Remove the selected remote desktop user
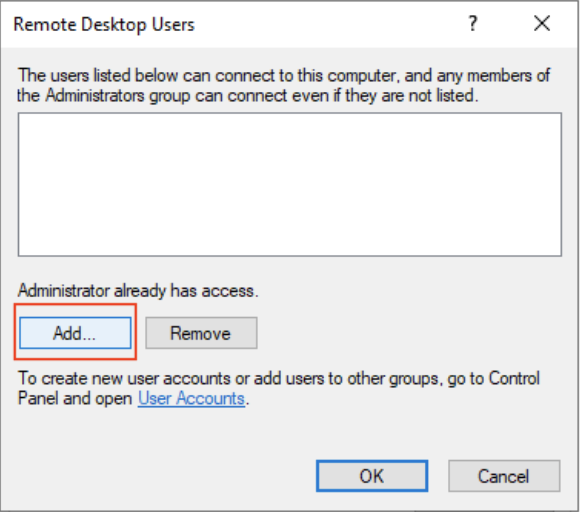581x512 pixels. (201, 333)
